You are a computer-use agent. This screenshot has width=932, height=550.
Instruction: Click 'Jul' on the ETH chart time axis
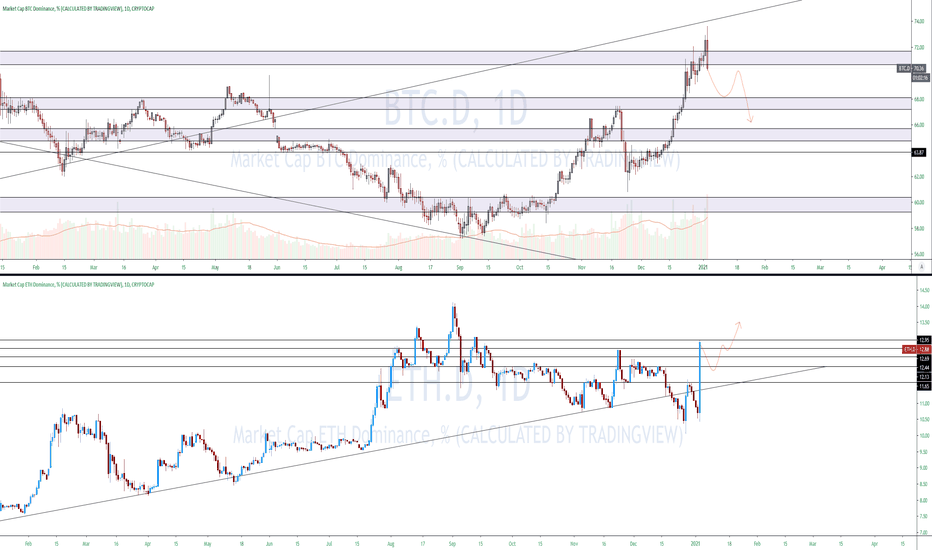point(329,543)
